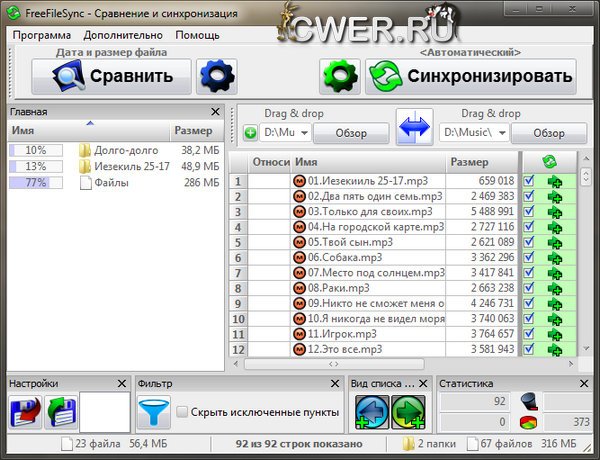This screenshot has width=600, height=460.
Task: Click the filter funnel icon
Action: tap(154, 412)
